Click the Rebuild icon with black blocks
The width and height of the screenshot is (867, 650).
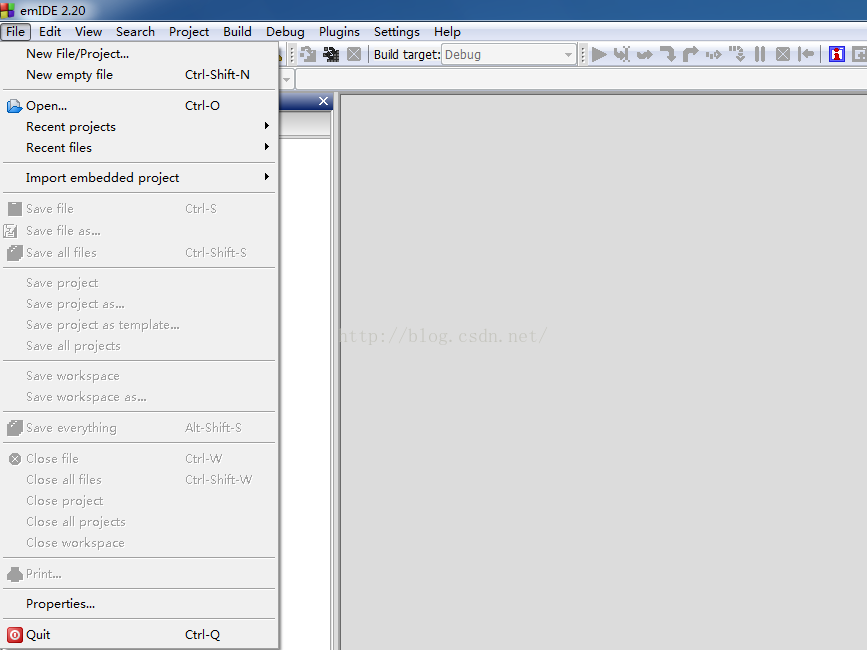(x=331, y=54)
